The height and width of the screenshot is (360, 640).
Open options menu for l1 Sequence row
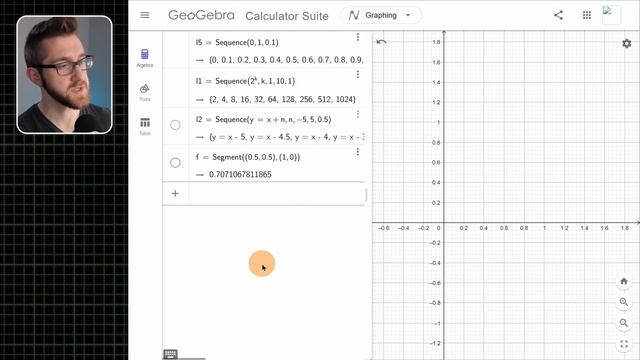358,75
